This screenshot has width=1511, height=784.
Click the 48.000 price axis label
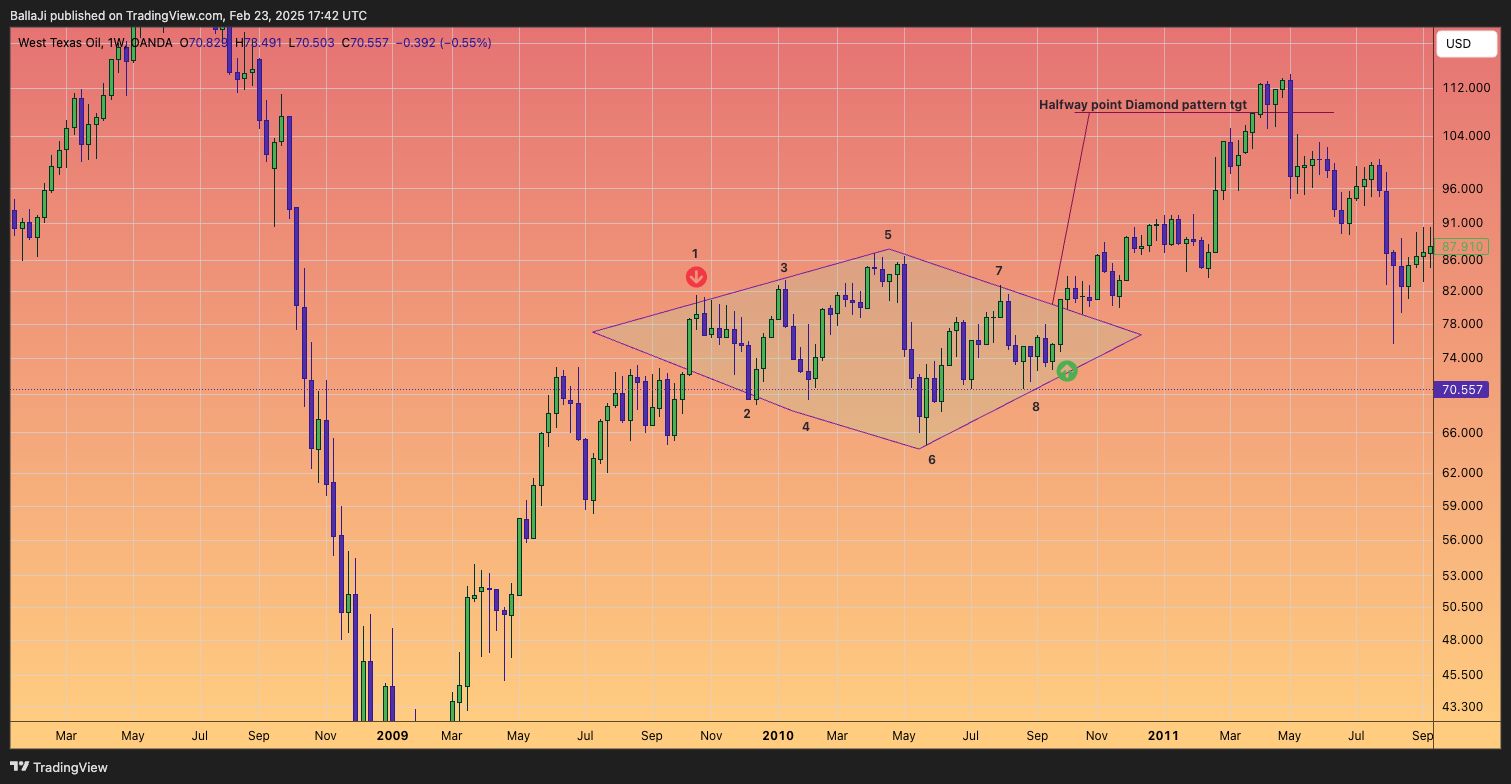tap(1463, 640)
